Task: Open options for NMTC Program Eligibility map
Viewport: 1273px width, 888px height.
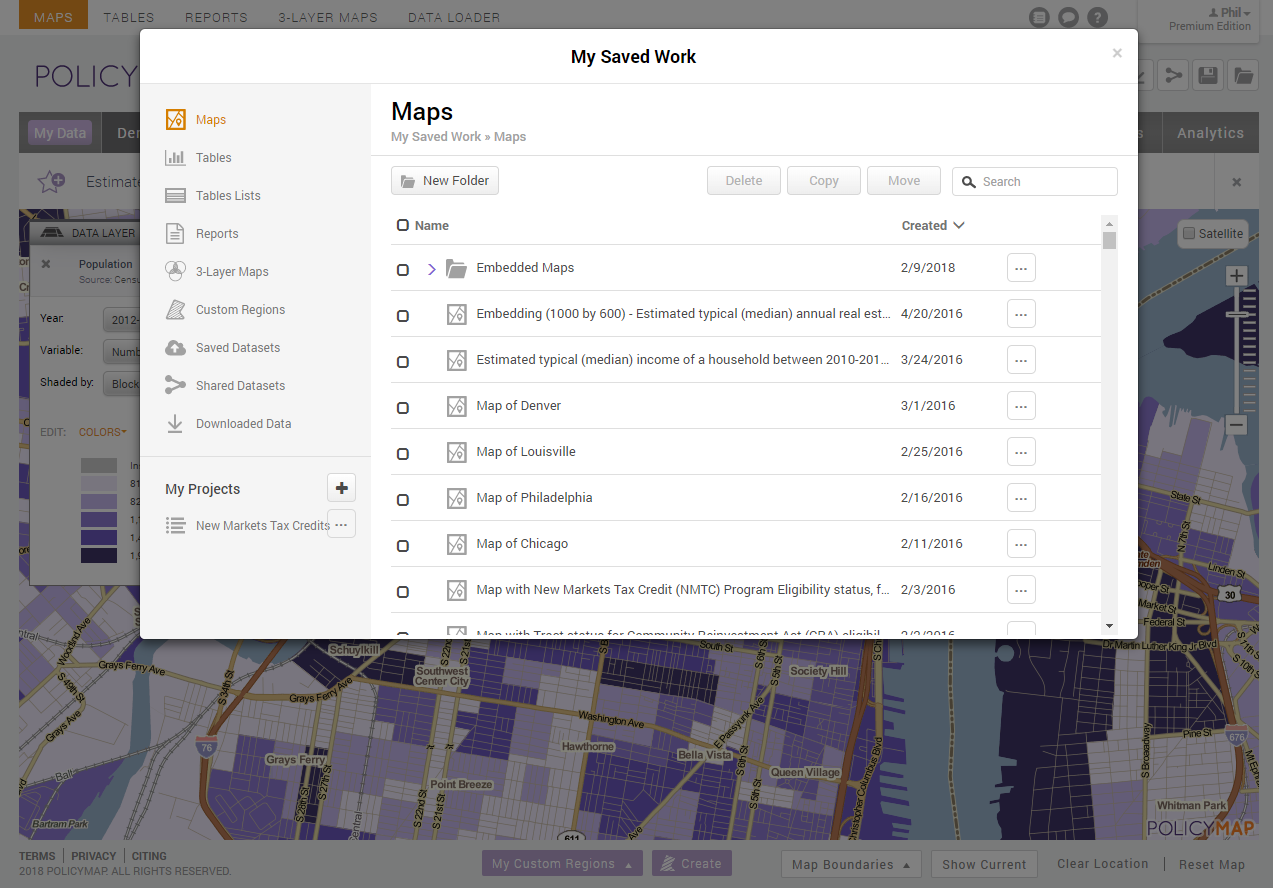Action: (x=1021, y=590)
